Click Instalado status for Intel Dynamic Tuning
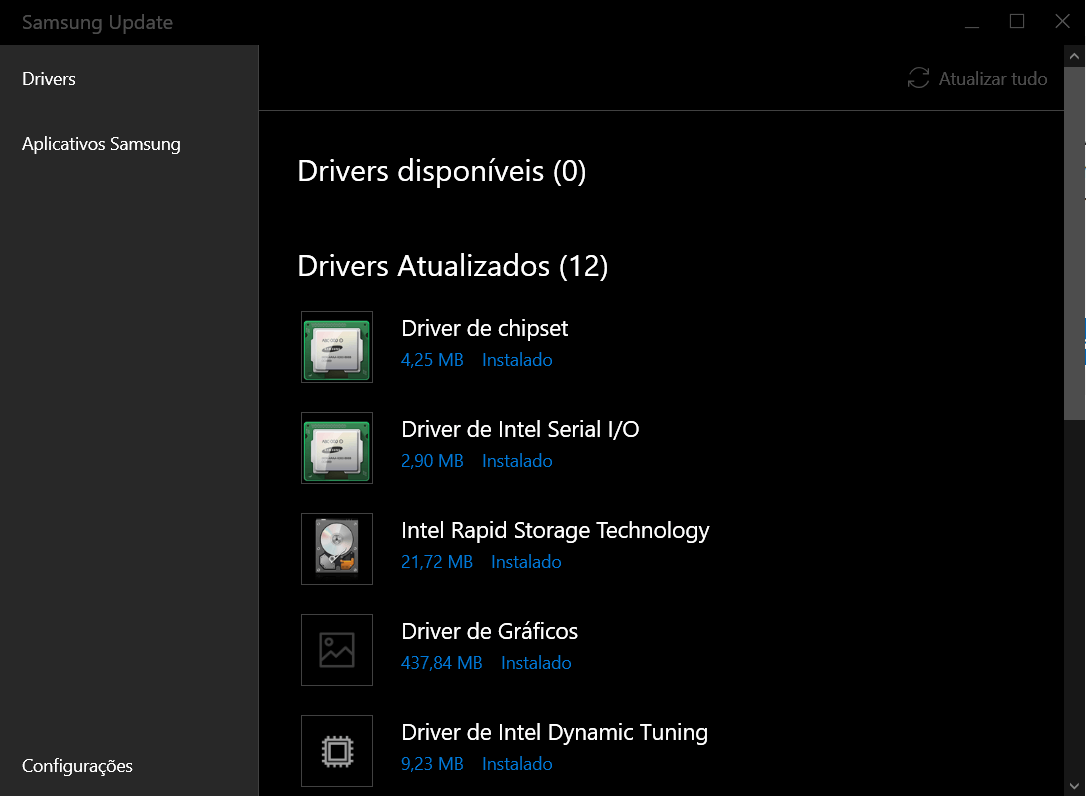This screenshot has height=796, width=1086. 517,764
